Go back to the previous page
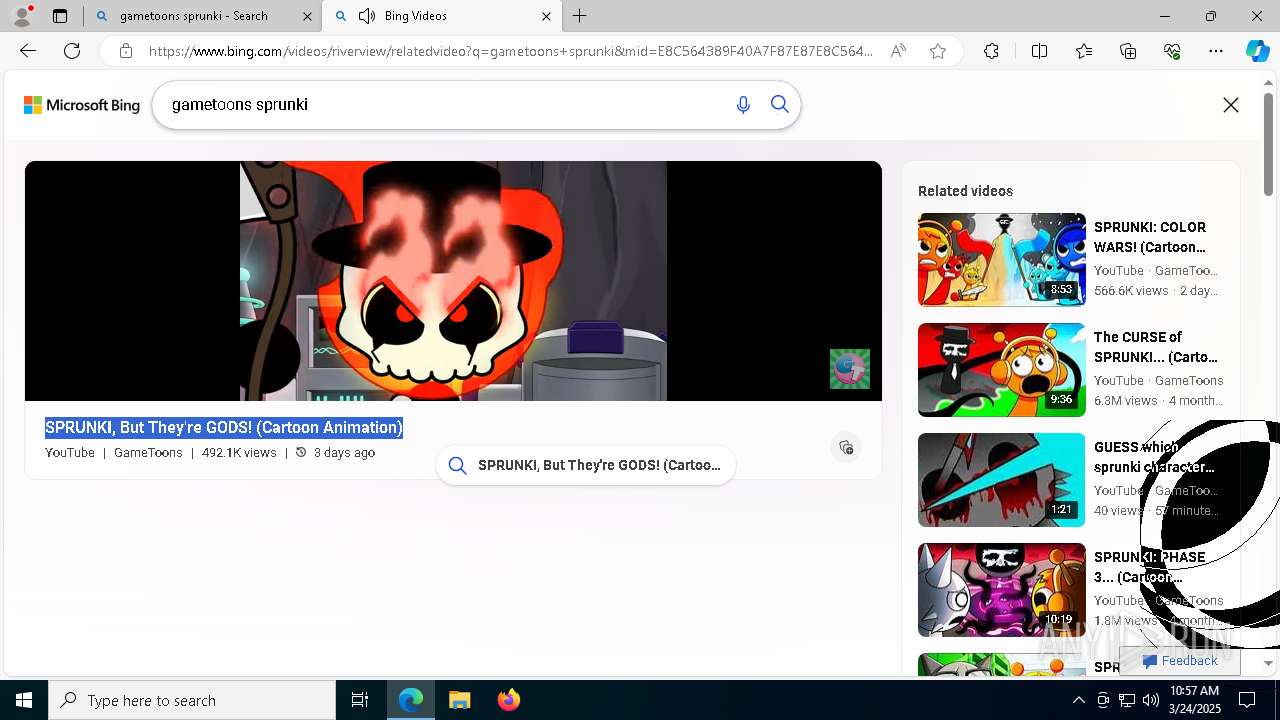Image resolution: width=1280 pixels, height=720 pixels. tap(28, 51)
